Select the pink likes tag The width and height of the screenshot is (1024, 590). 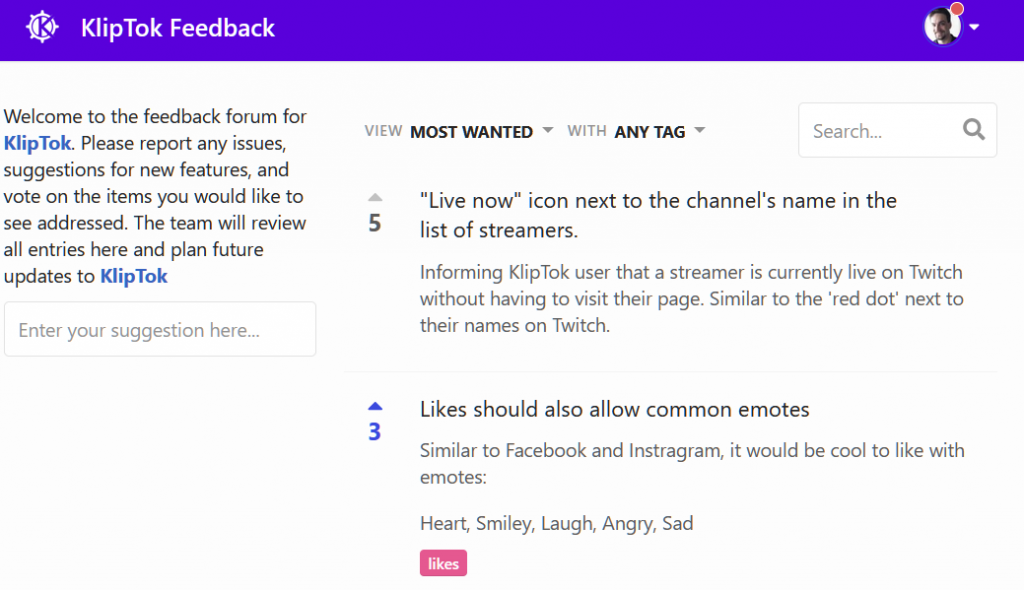tap(443, 563)
